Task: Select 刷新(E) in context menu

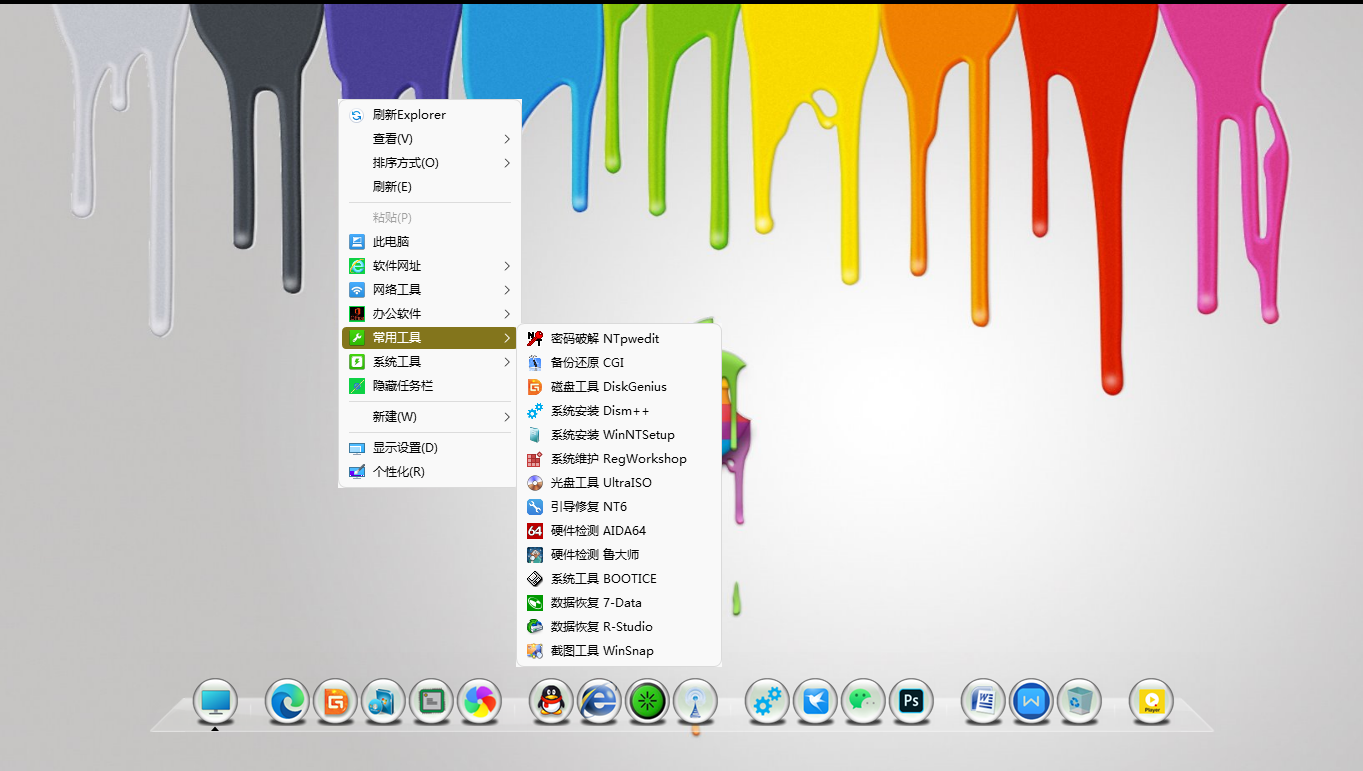Action: [x=429, y=187]
